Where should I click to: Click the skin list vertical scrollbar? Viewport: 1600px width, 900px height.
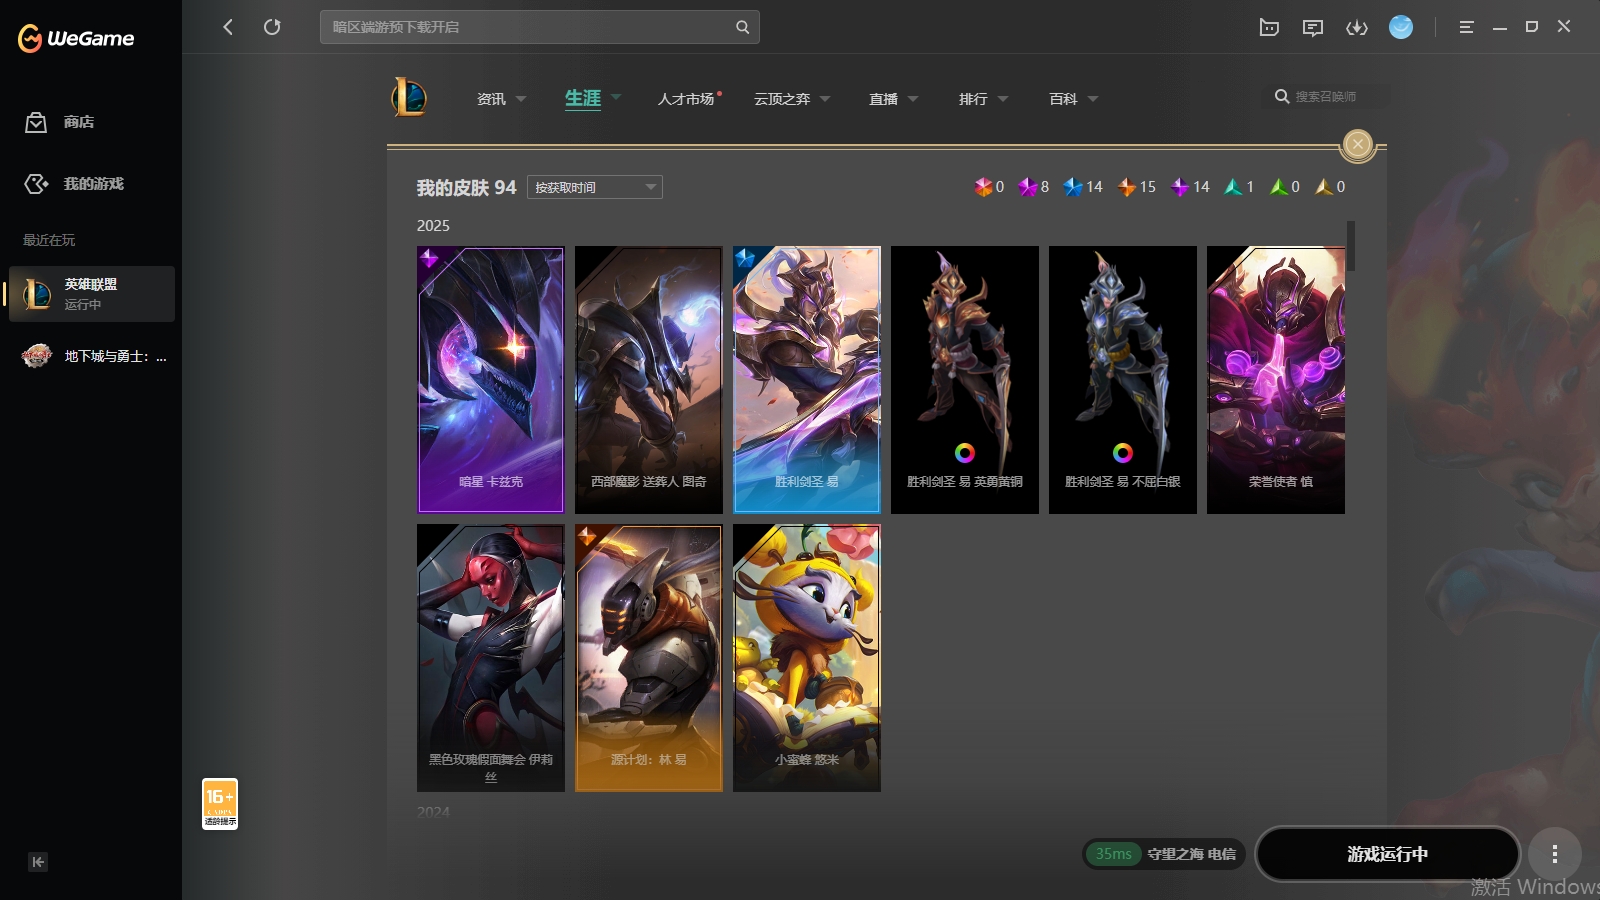pyautogui.click(x=1350, y=246)
